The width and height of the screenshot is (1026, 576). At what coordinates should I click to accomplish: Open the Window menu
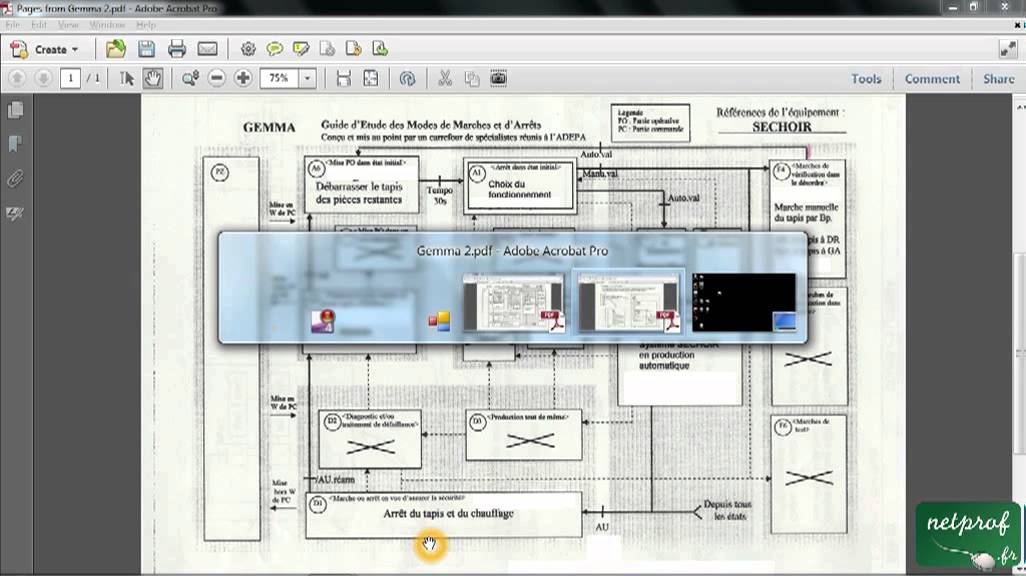107,25
